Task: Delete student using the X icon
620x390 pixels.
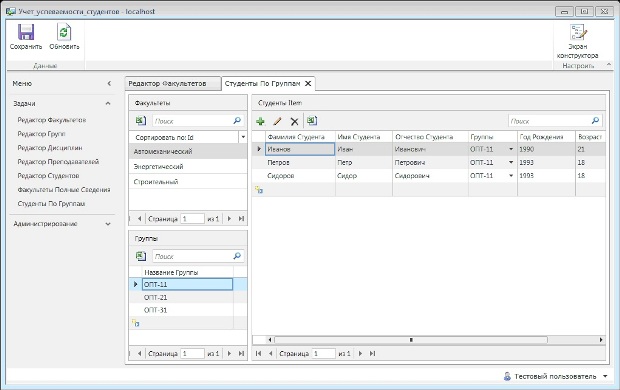Action: click(294, 121)
